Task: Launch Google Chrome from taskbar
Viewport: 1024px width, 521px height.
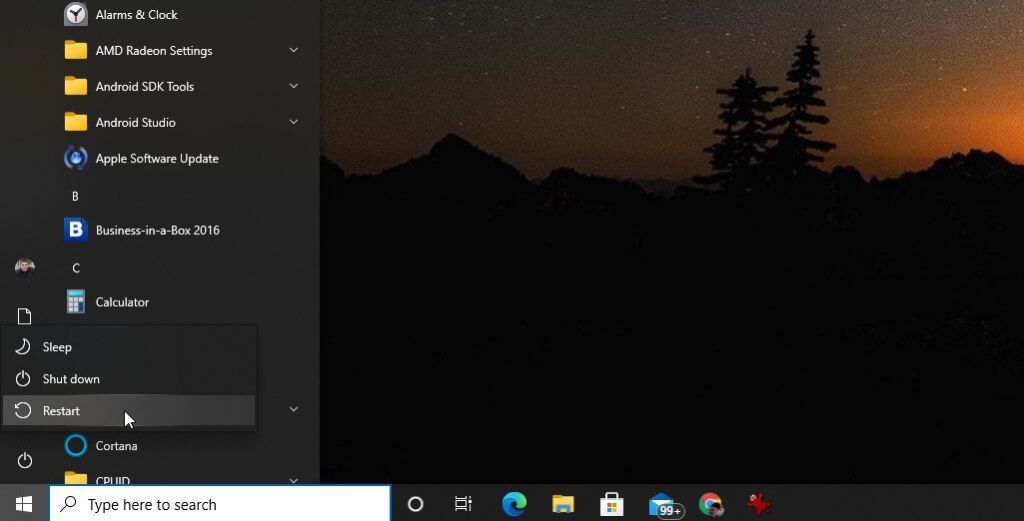Action: click(711, 504)
